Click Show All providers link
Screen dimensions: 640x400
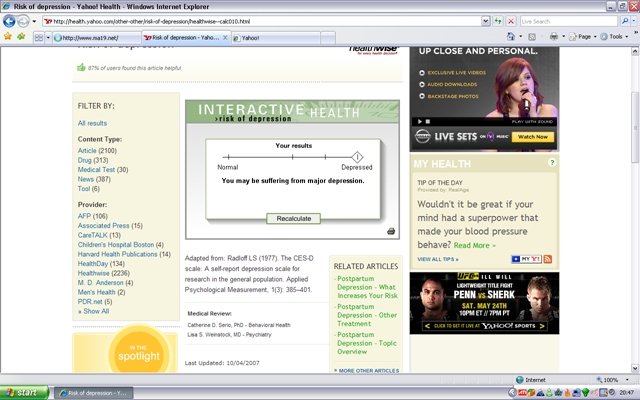[93, 311]
